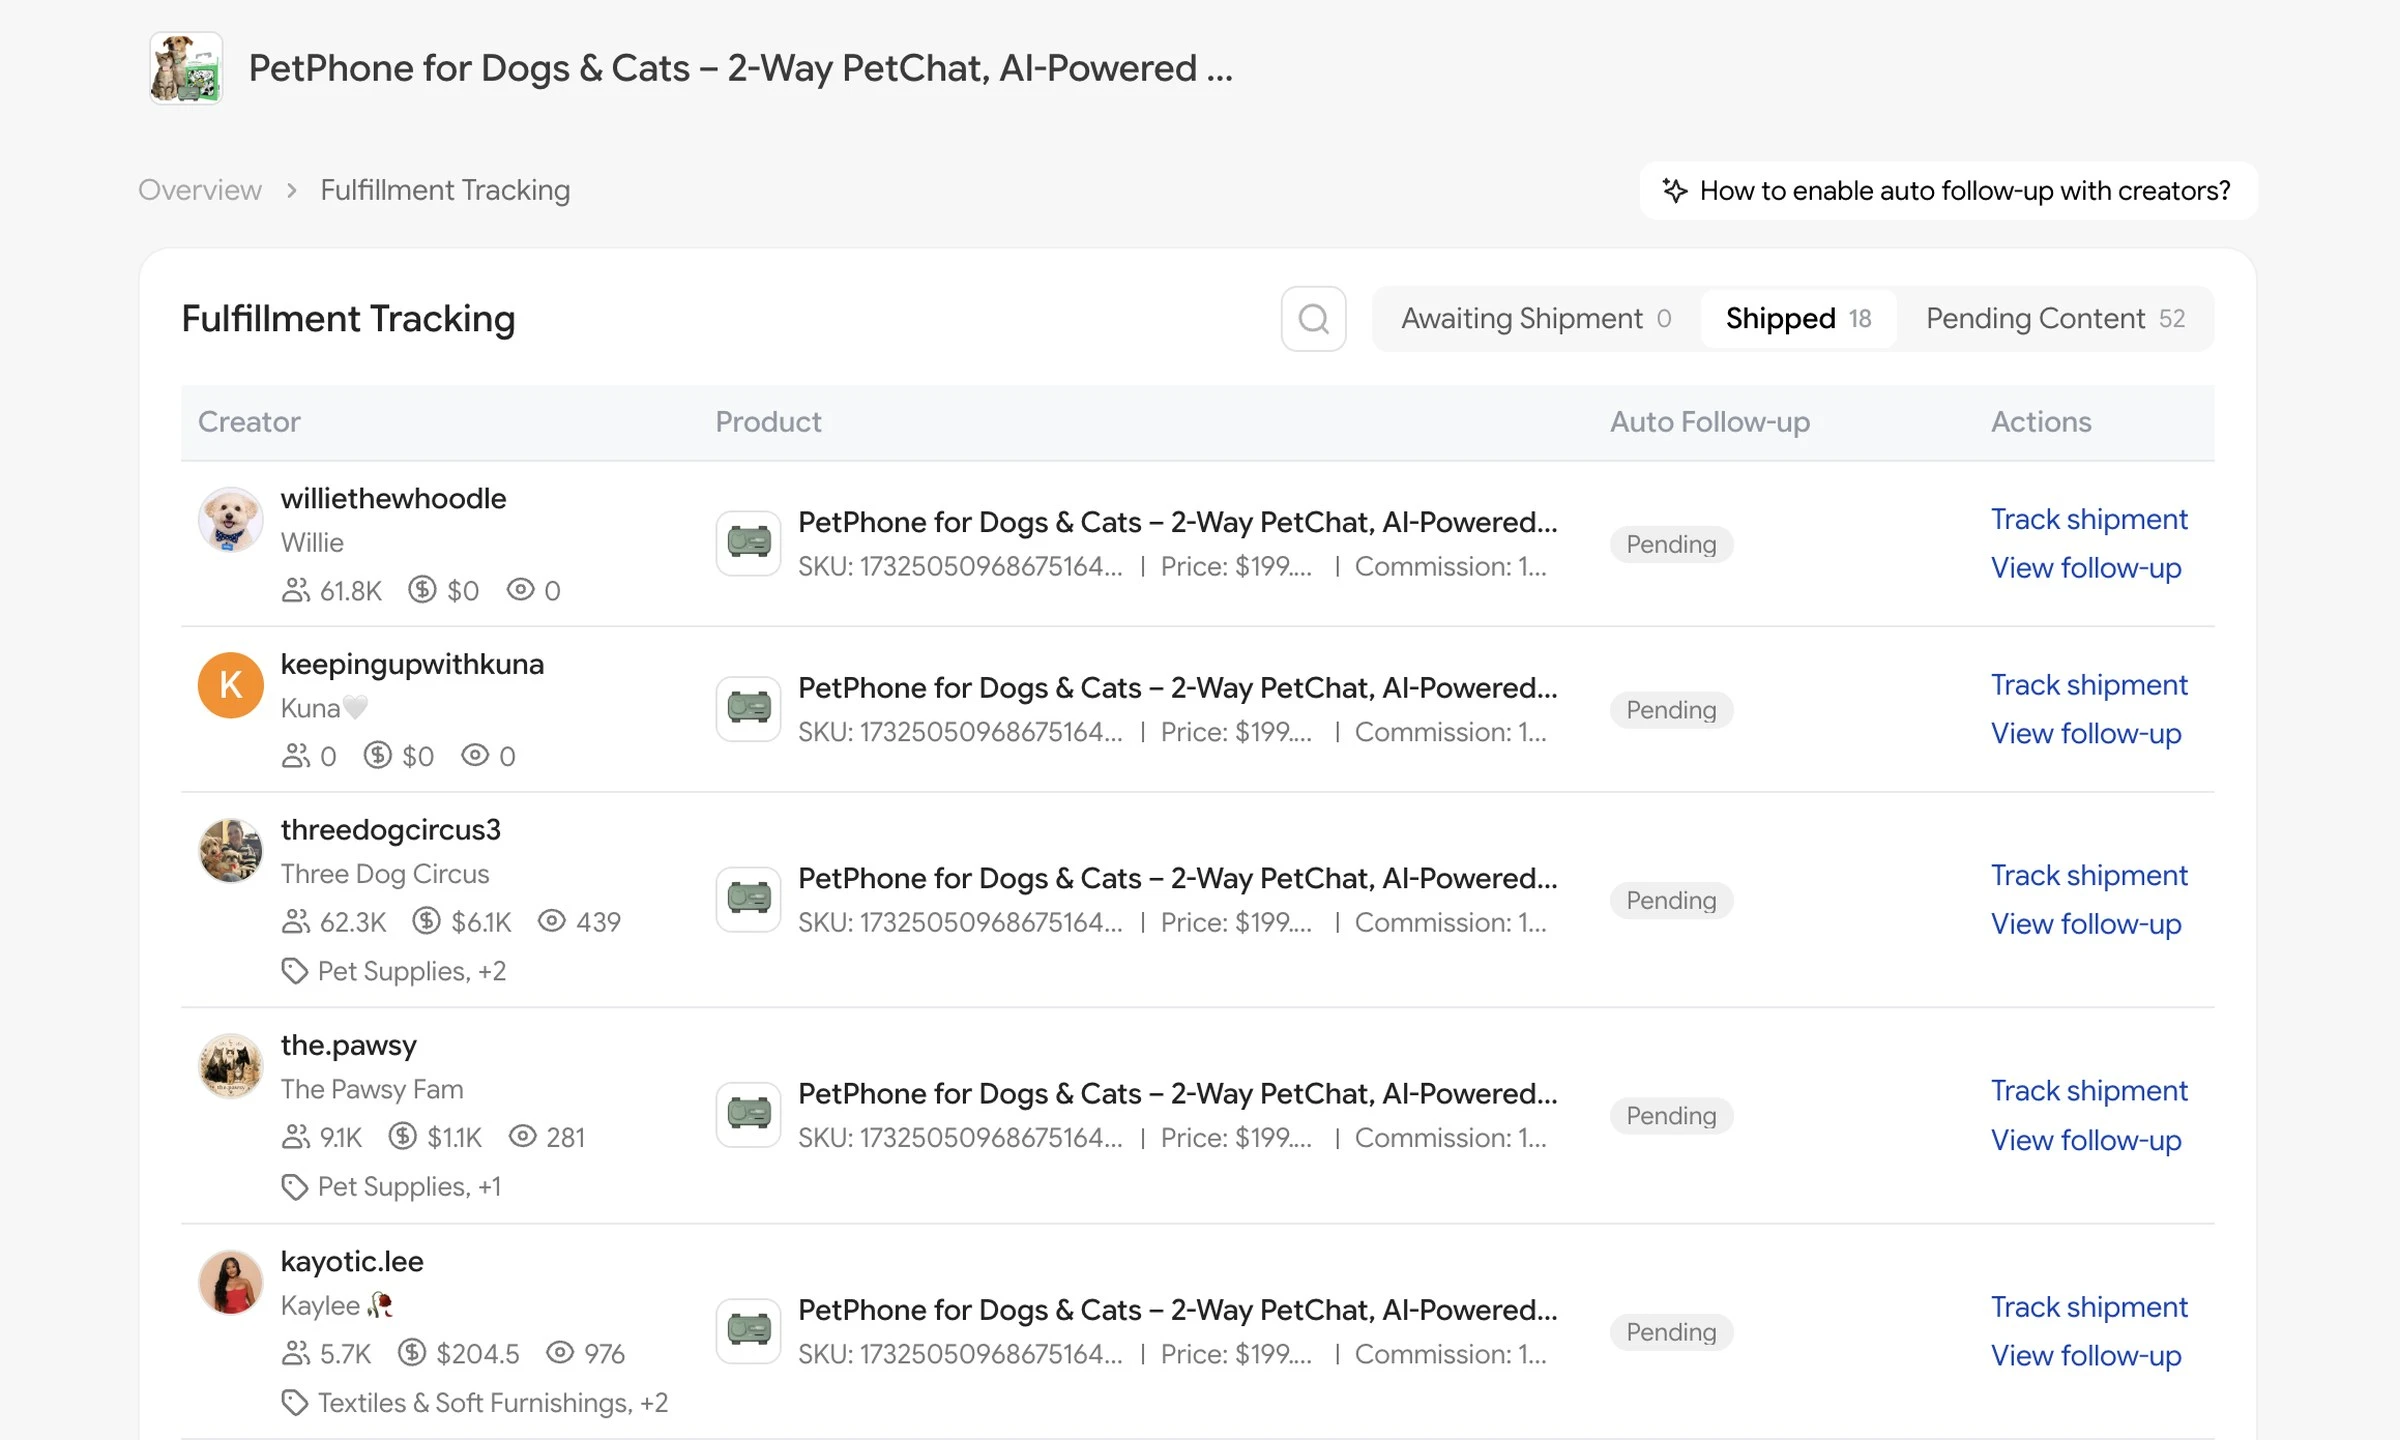The width and height of the screenshot is (2400, 1440).
Task: Click the creator name kayotic.lee
Action: point(352,1262)
